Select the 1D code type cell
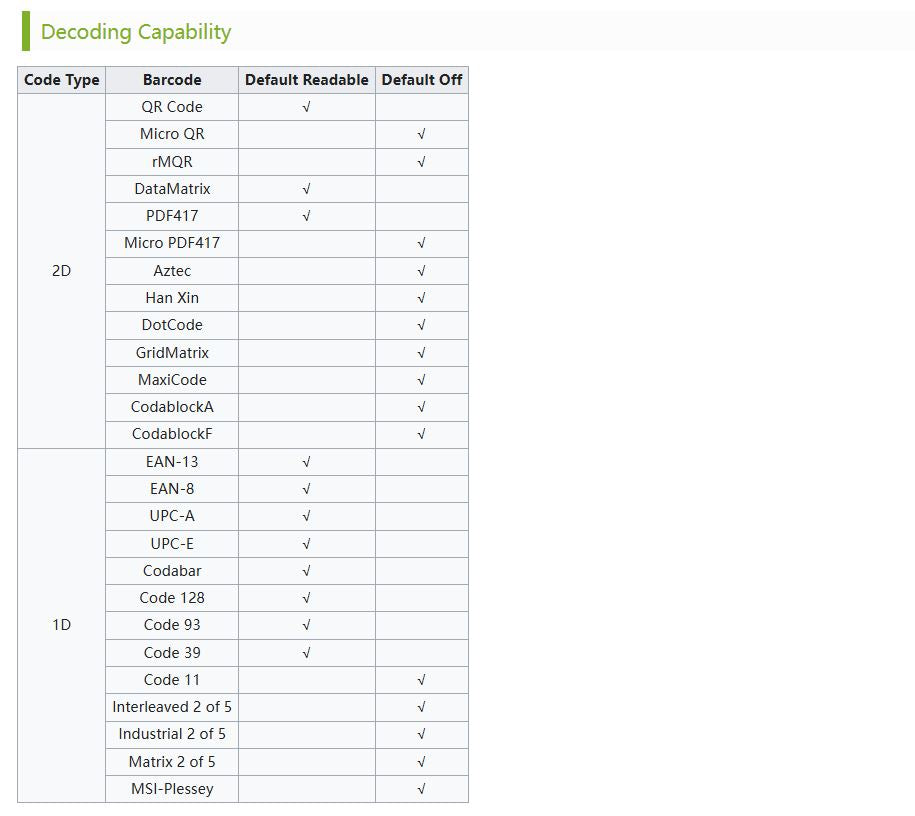Screen dimensions: 915x816 (61, 625)
